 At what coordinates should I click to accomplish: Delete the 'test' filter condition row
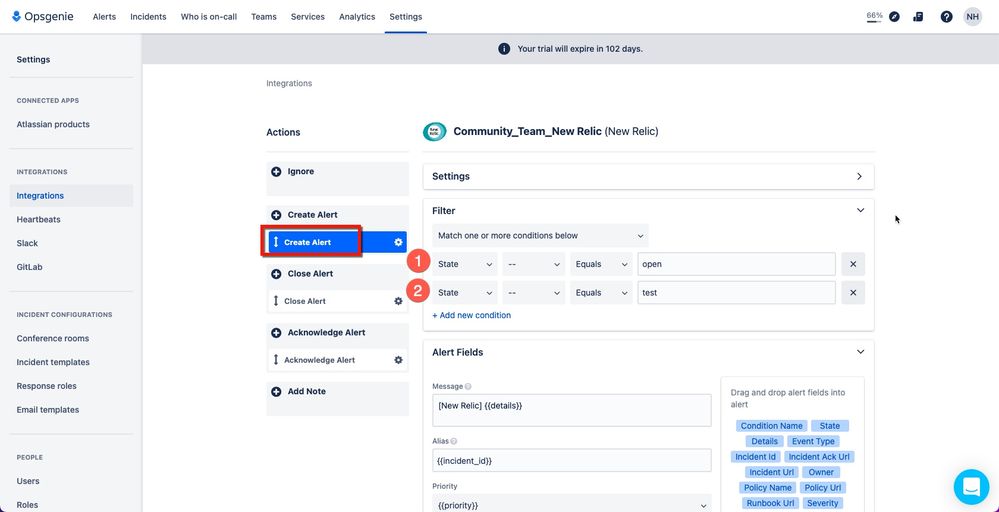click(x=853, y=293)
